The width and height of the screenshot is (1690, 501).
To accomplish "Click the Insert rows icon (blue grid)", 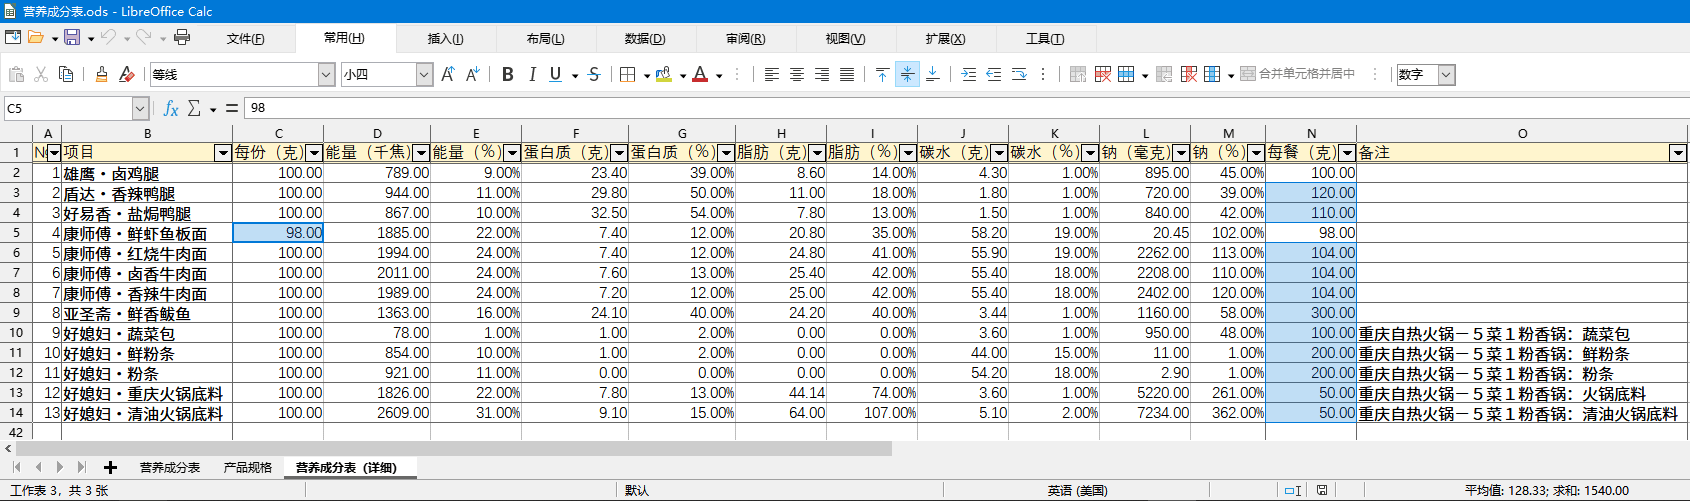I will pos(1127,74).
